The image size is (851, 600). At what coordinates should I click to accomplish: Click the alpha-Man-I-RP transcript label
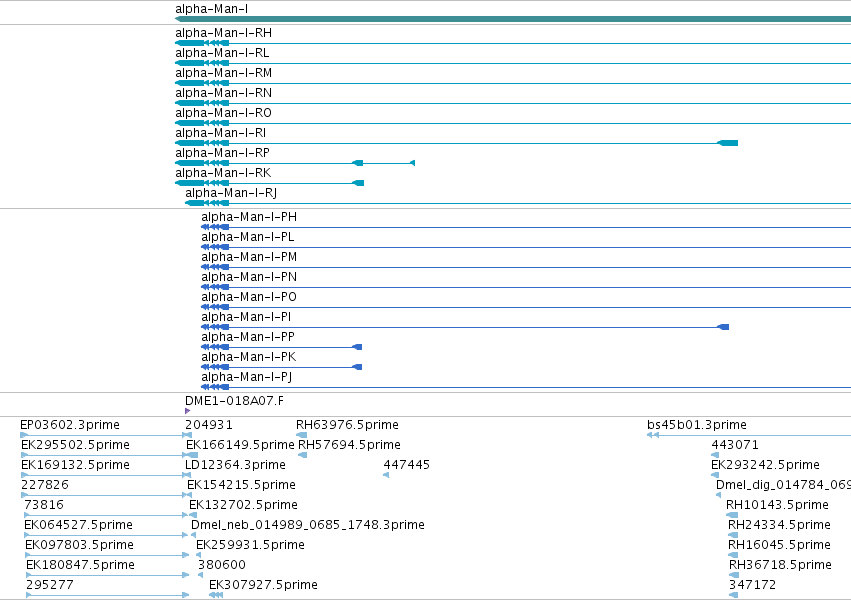coord(222,154)
